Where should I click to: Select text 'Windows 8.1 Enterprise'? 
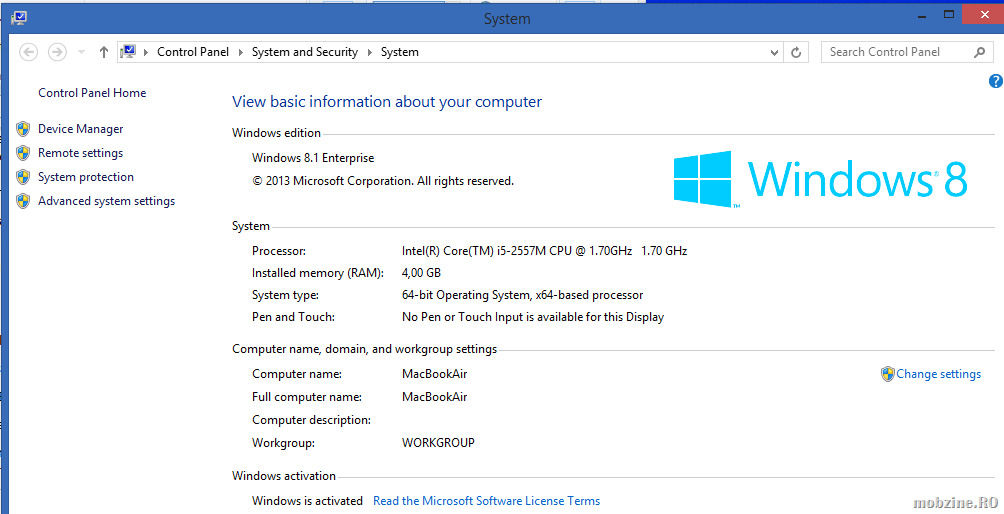[313, 157]
